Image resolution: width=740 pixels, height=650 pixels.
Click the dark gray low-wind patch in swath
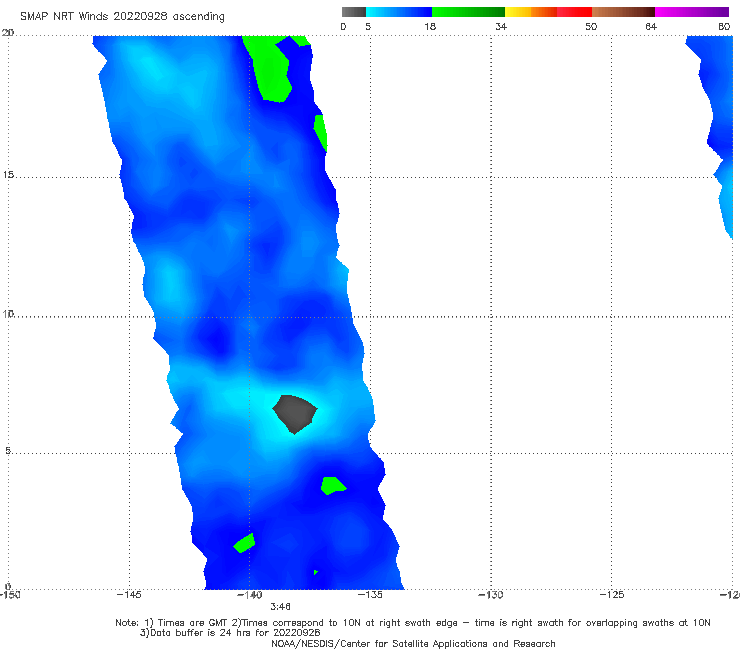[x=294, y=414]
